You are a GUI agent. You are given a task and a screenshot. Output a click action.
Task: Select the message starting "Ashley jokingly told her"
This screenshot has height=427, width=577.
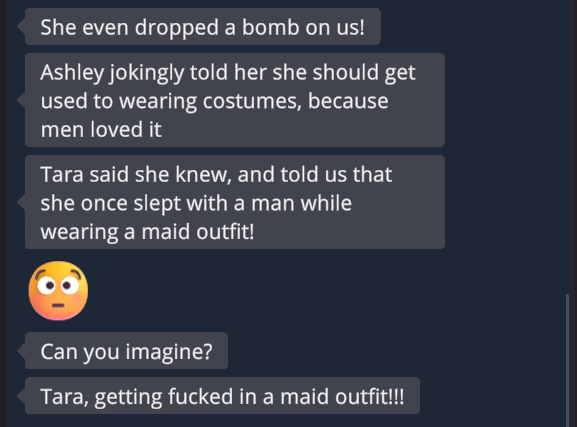[235, 100]
